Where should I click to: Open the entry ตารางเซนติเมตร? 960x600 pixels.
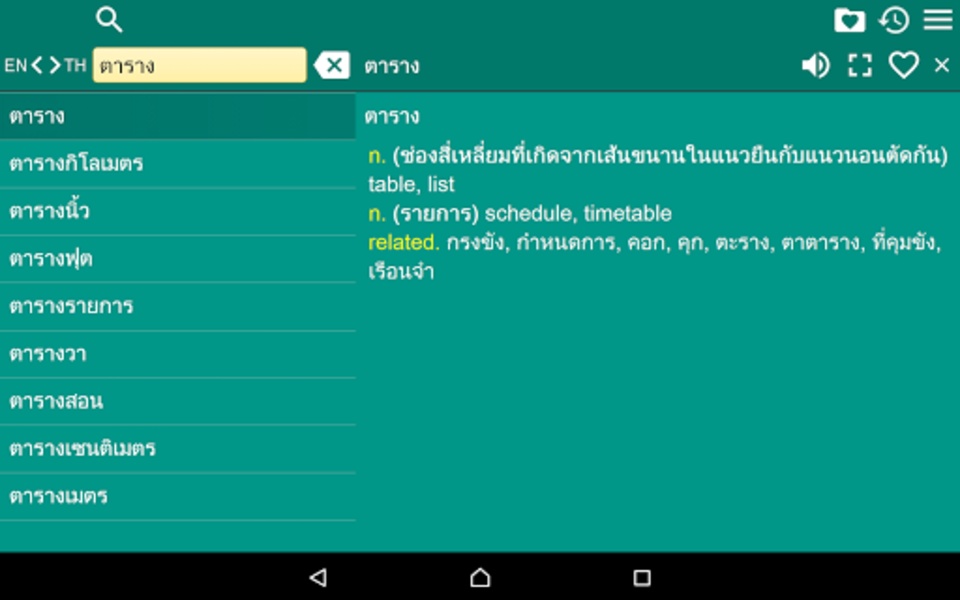click(x=178, y=449)
